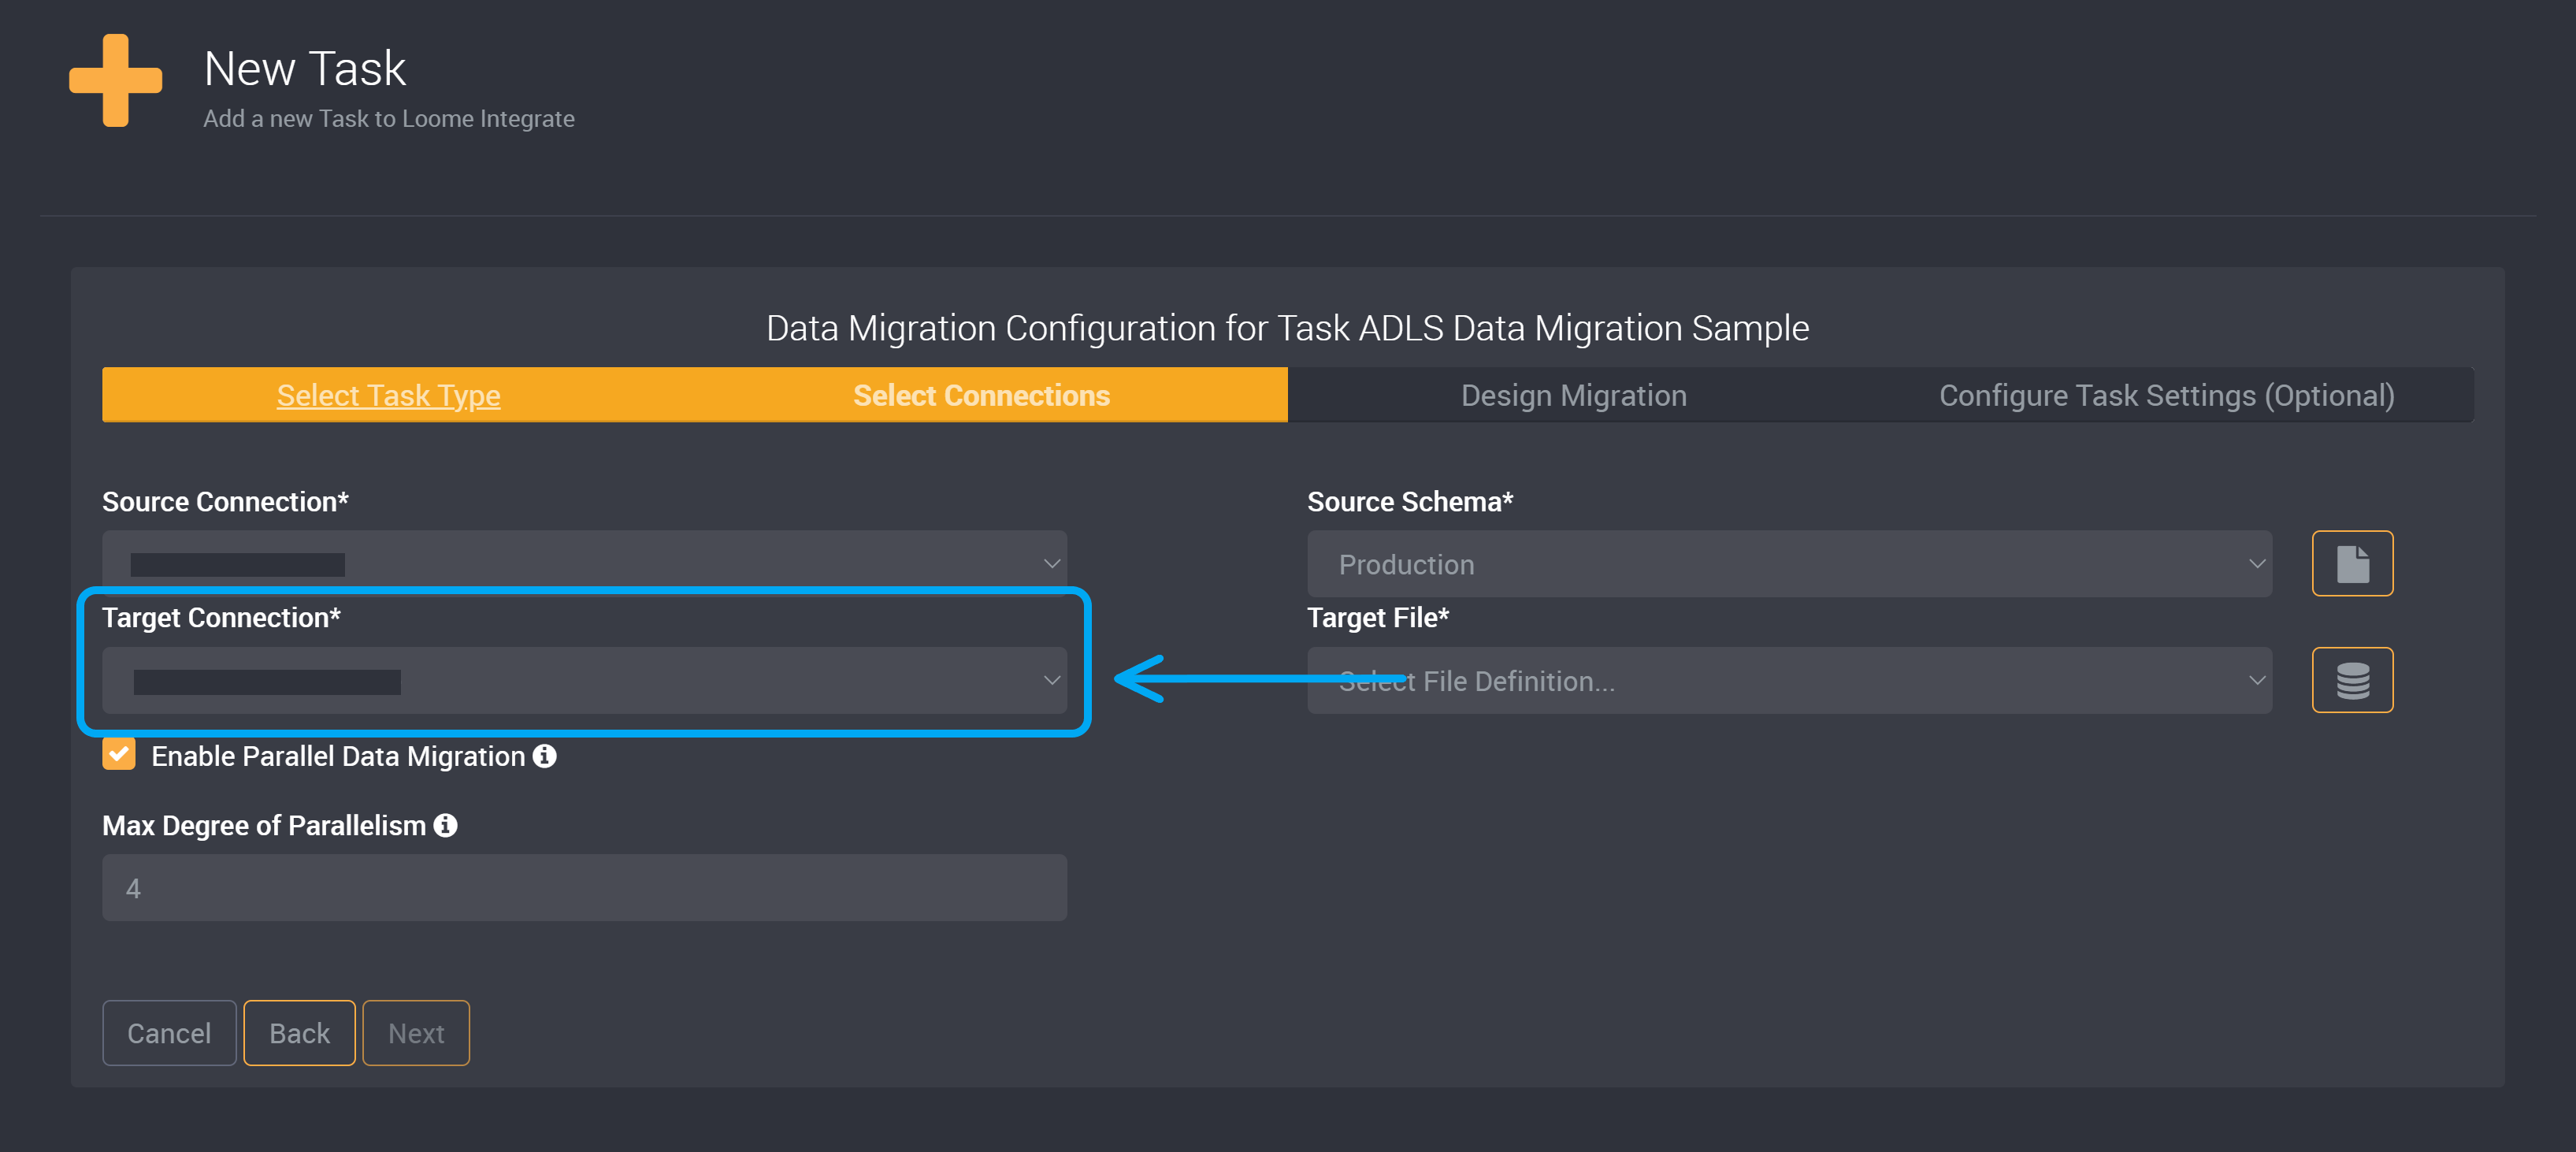Click the info icon next to Enable Parallel Data Migration
Screen dimensions: 2576x1152
545,756
